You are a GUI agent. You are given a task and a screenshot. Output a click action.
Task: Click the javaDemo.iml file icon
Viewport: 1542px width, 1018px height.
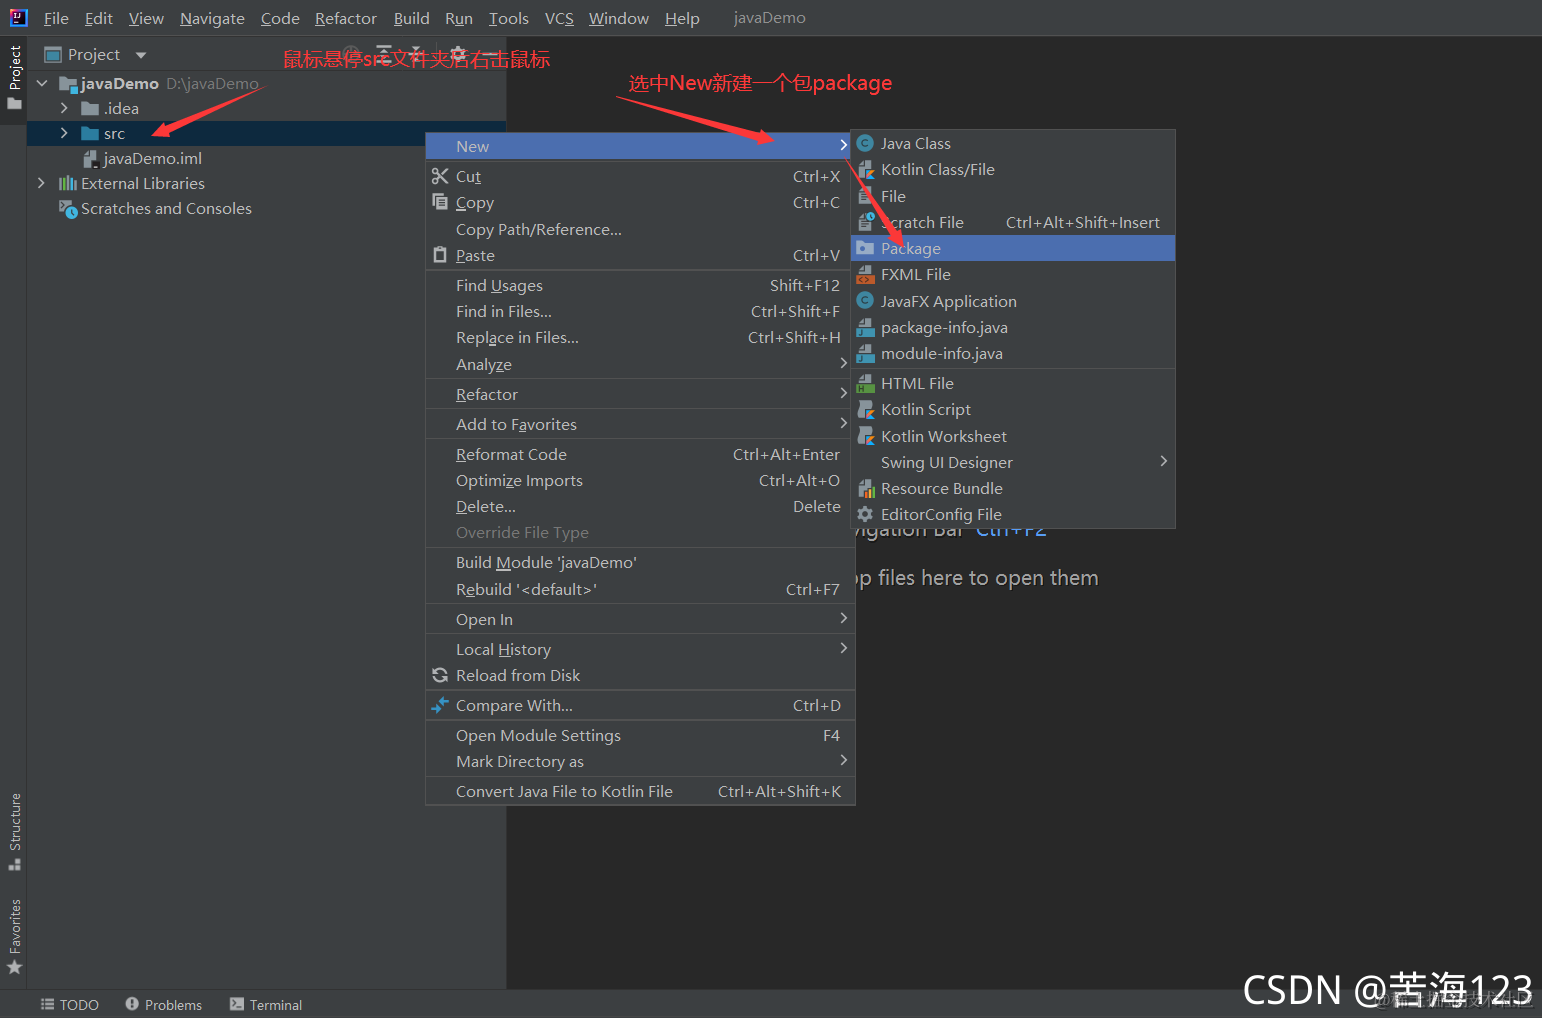click(90, 158)
